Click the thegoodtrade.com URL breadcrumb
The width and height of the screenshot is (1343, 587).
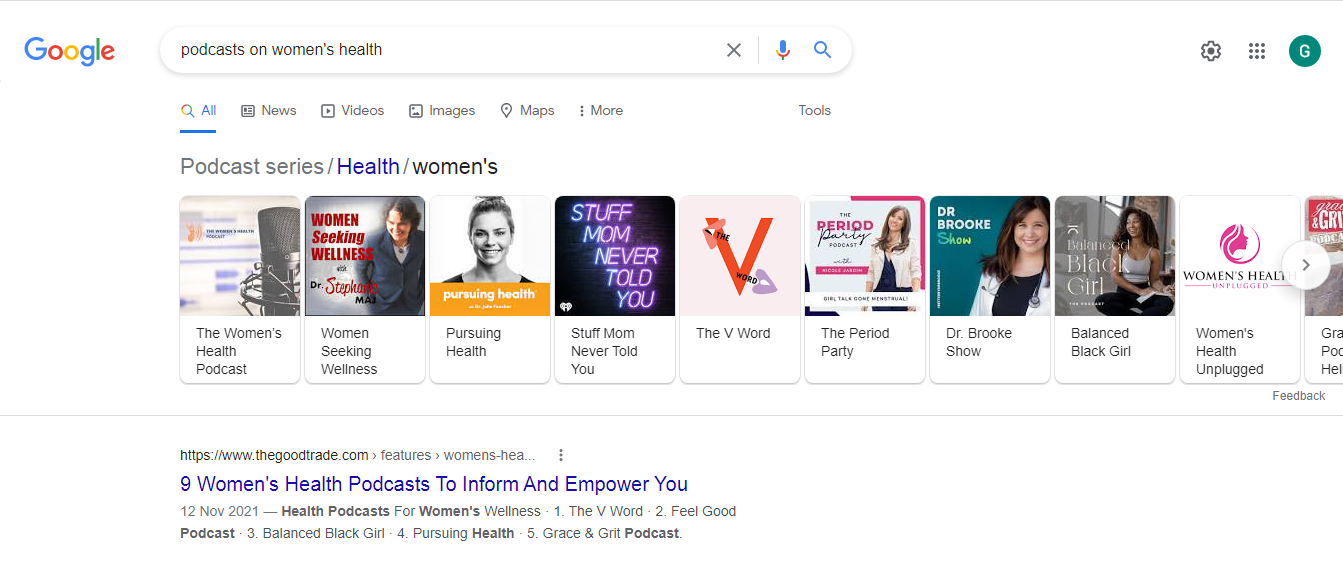(358, 455)
